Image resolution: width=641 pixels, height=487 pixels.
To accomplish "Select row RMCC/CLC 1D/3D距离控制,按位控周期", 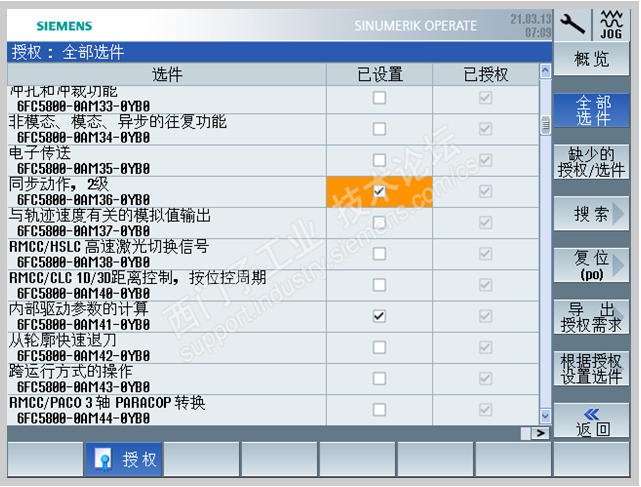I will point(273,285).
